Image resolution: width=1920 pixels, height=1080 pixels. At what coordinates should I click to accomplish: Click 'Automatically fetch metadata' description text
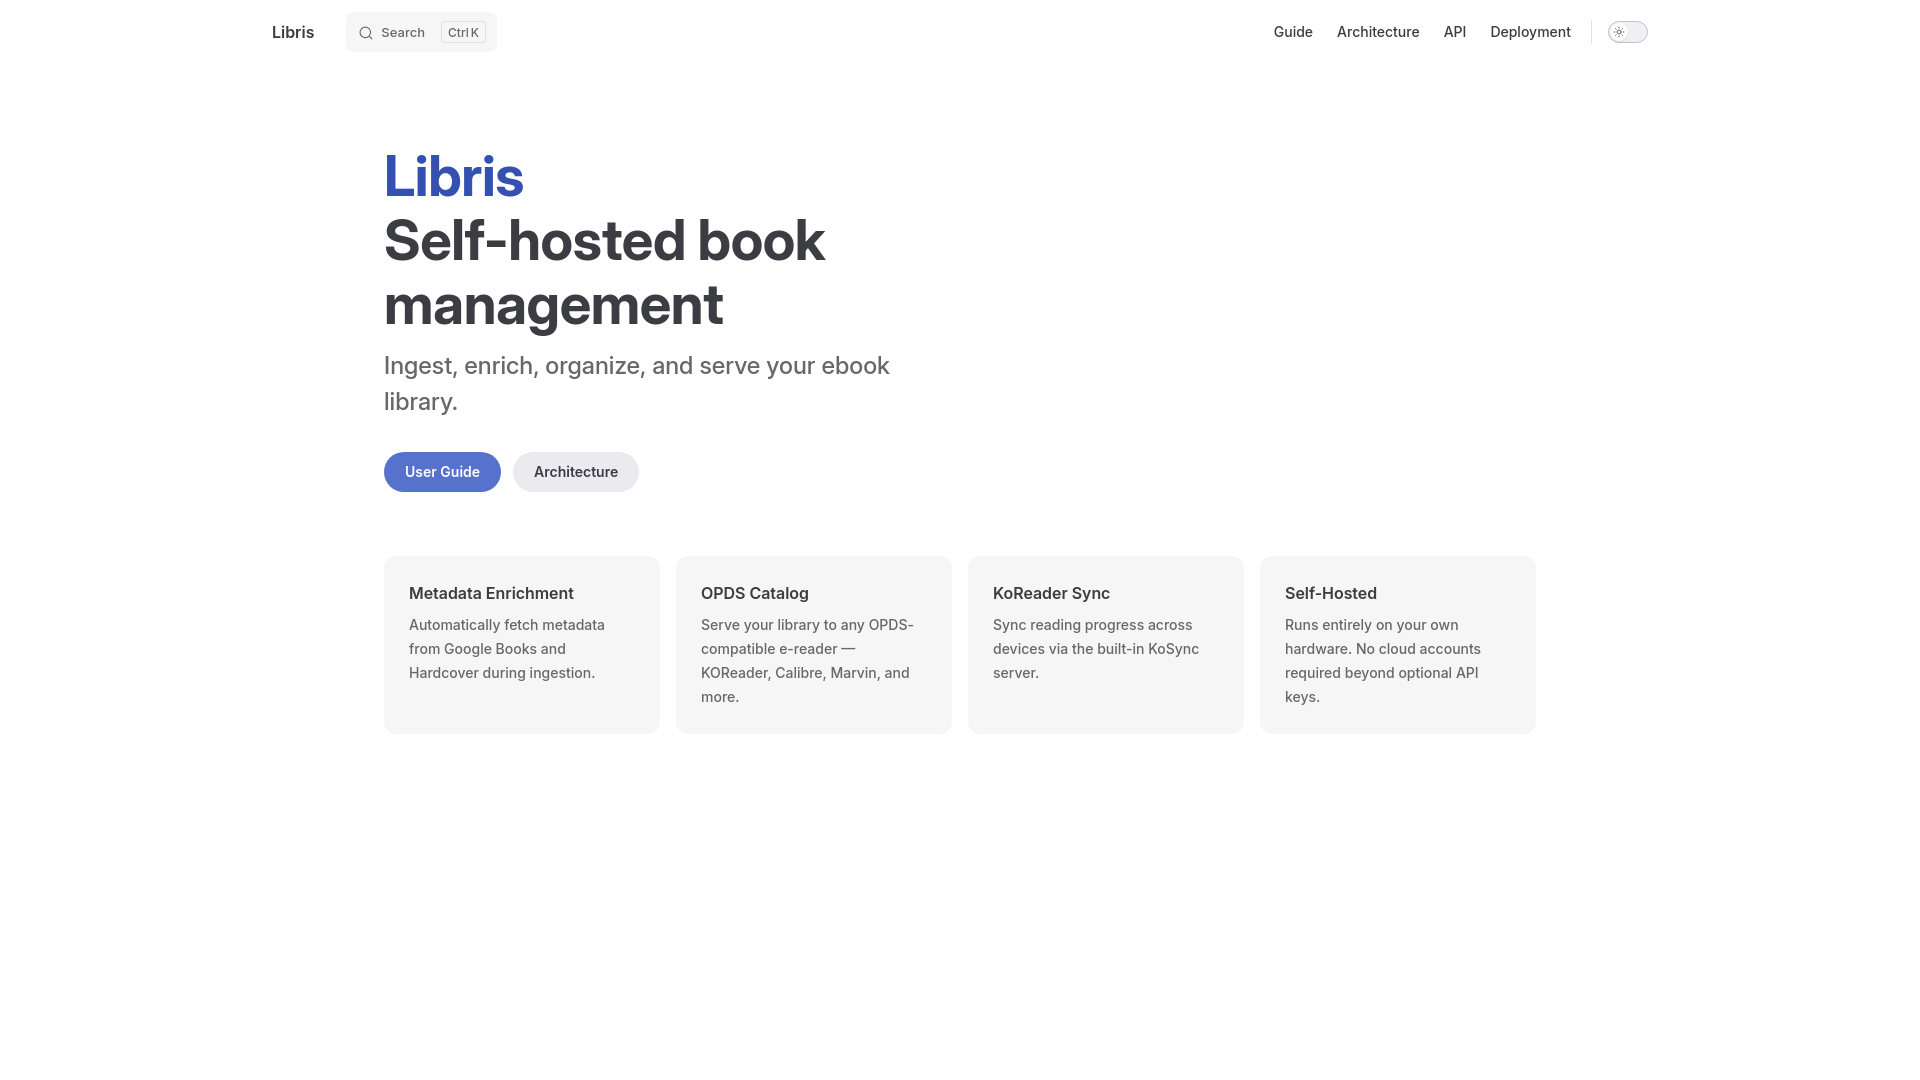click(x=507, y=649)
